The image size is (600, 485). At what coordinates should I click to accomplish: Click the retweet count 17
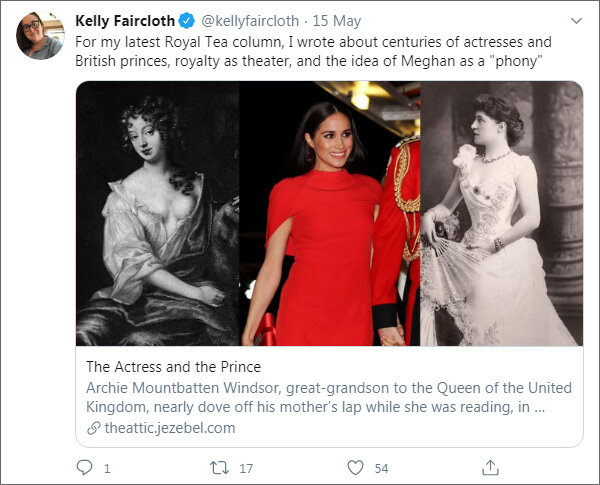tap(246, 467)
